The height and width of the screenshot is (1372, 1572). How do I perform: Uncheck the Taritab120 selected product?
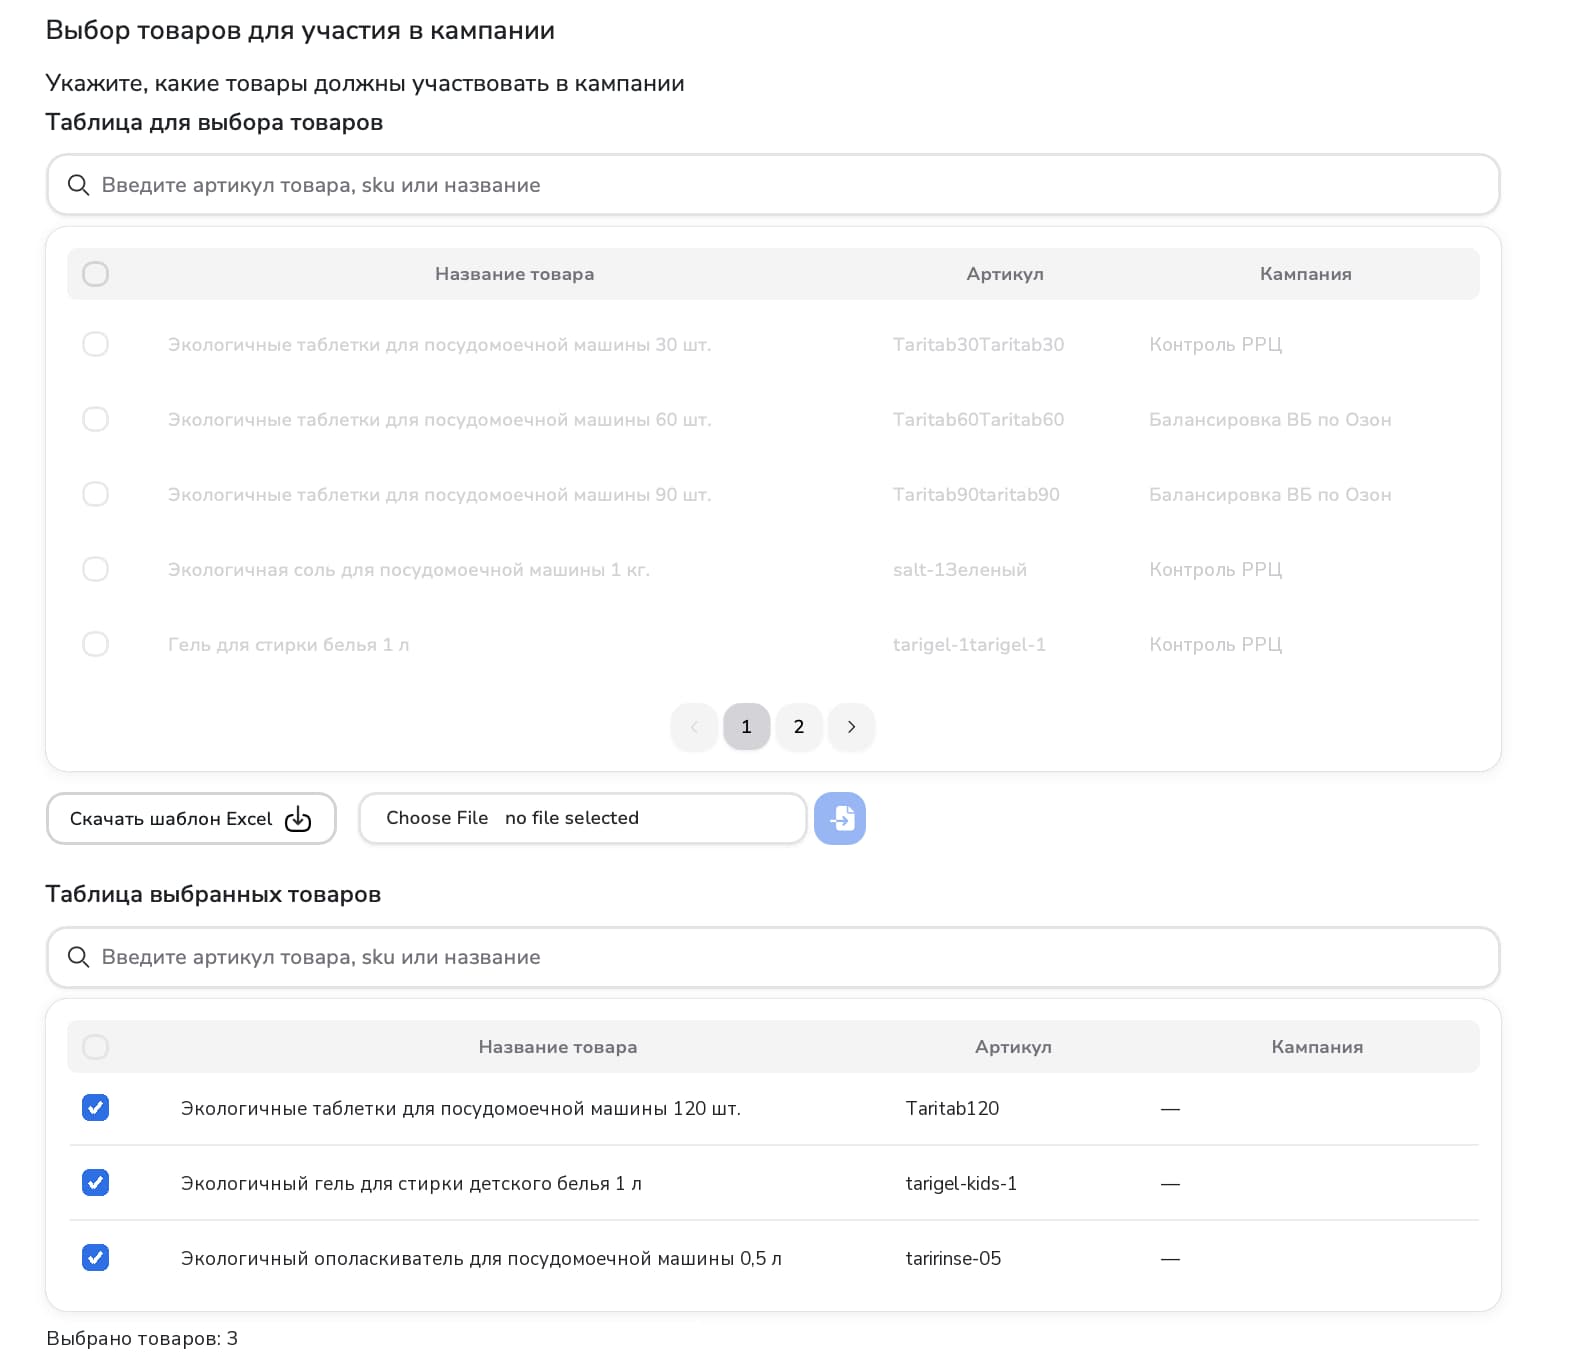pyautogui.click(x=95, y=1108)
